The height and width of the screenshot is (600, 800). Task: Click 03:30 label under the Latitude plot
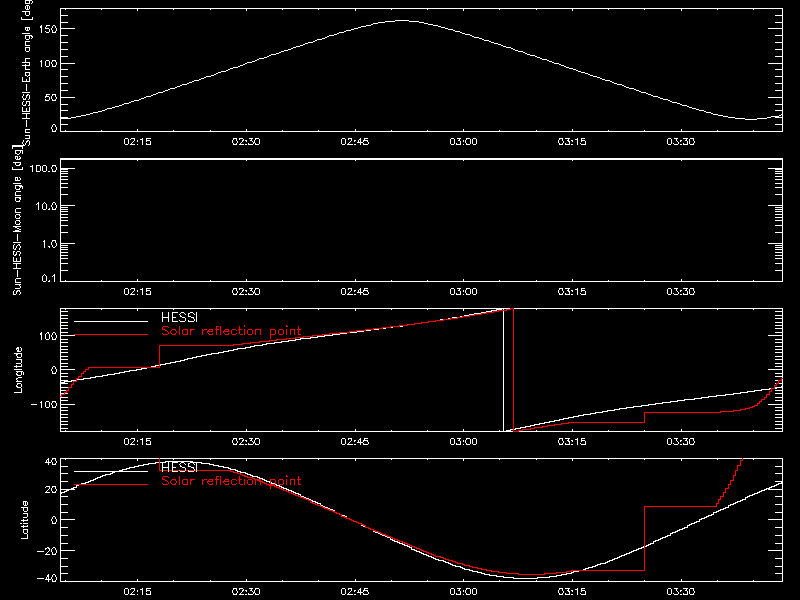(681, 592)
